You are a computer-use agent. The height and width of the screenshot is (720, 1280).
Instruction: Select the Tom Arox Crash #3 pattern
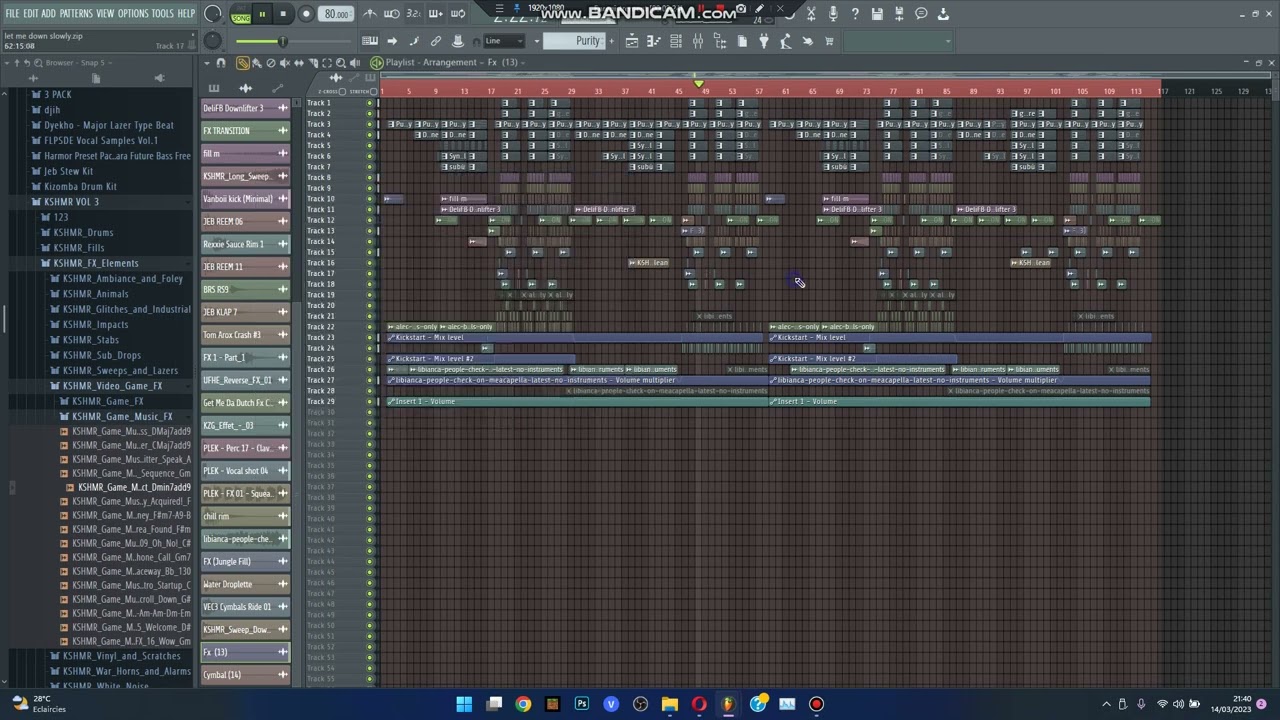click(x=245, y=335)
